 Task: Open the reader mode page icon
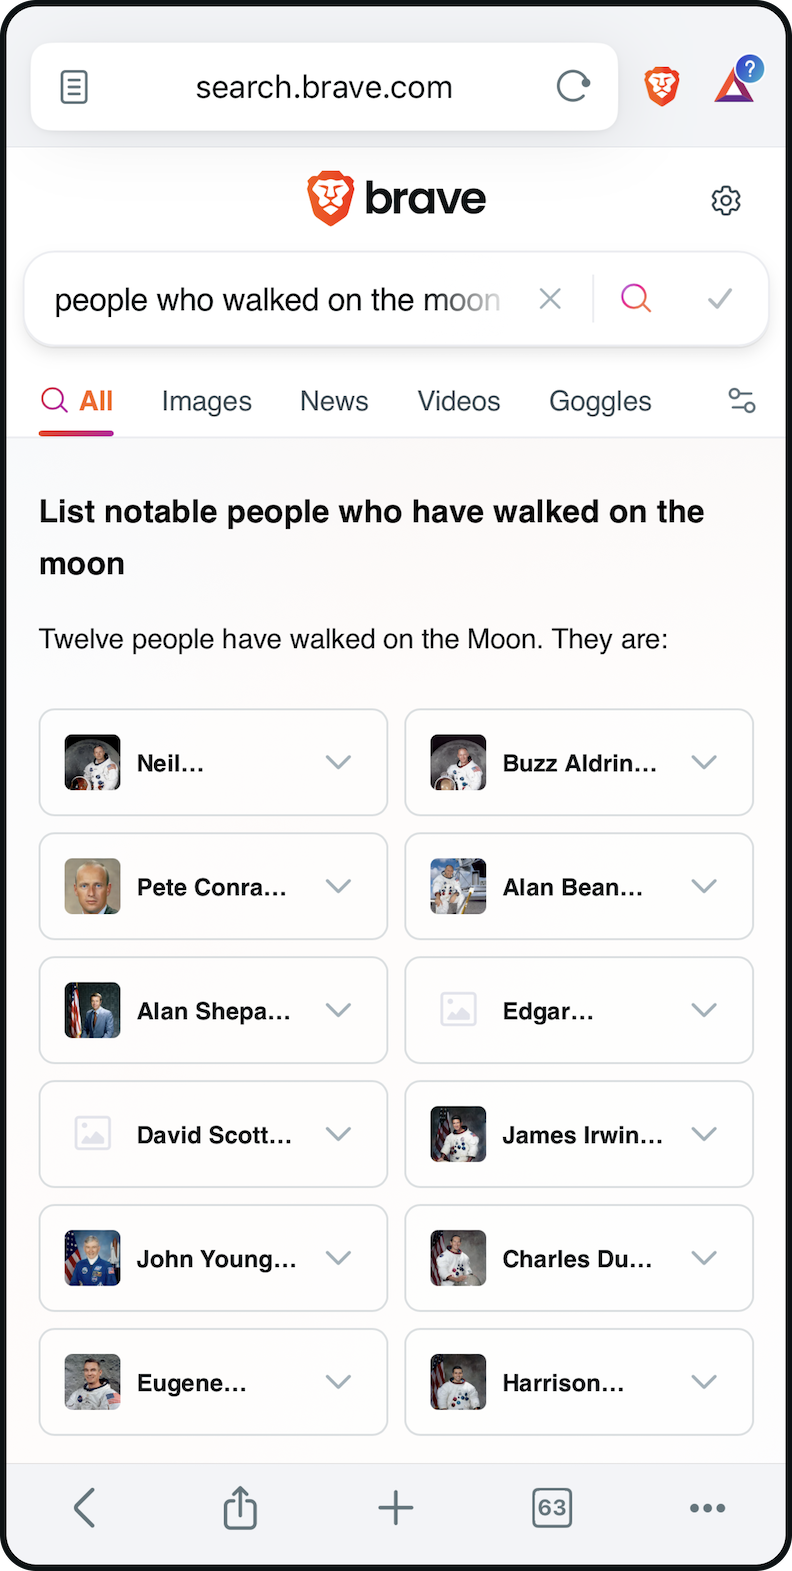tap(74, 88)
